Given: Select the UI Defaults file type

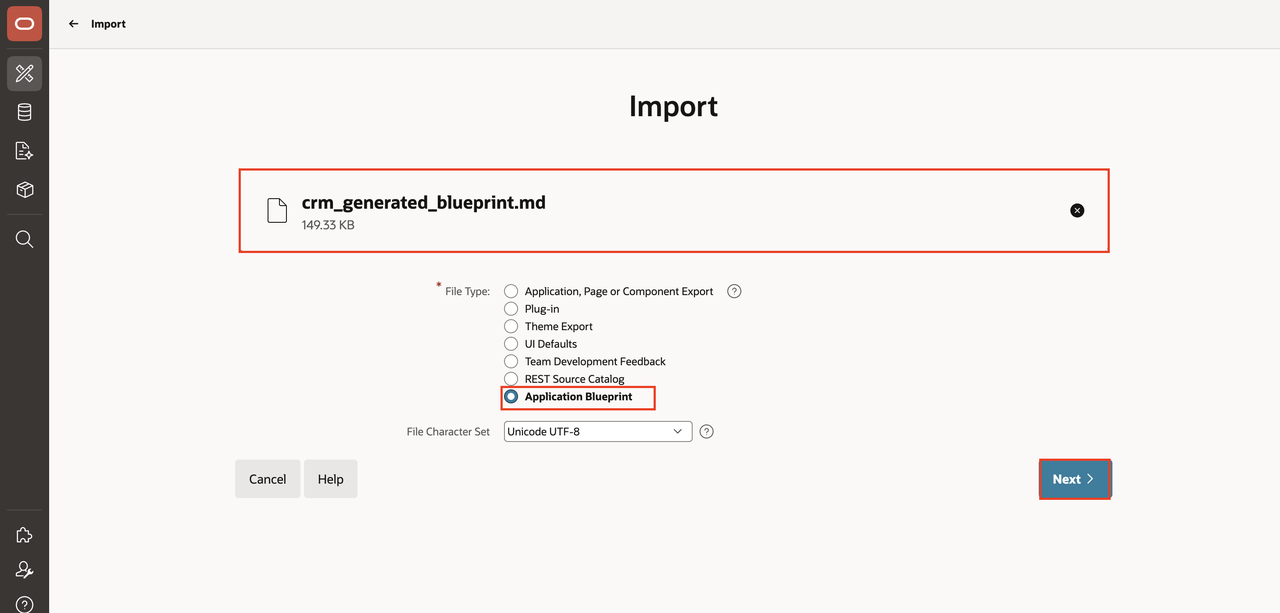Looking at the screenshot, I should (x=511, y=344).
